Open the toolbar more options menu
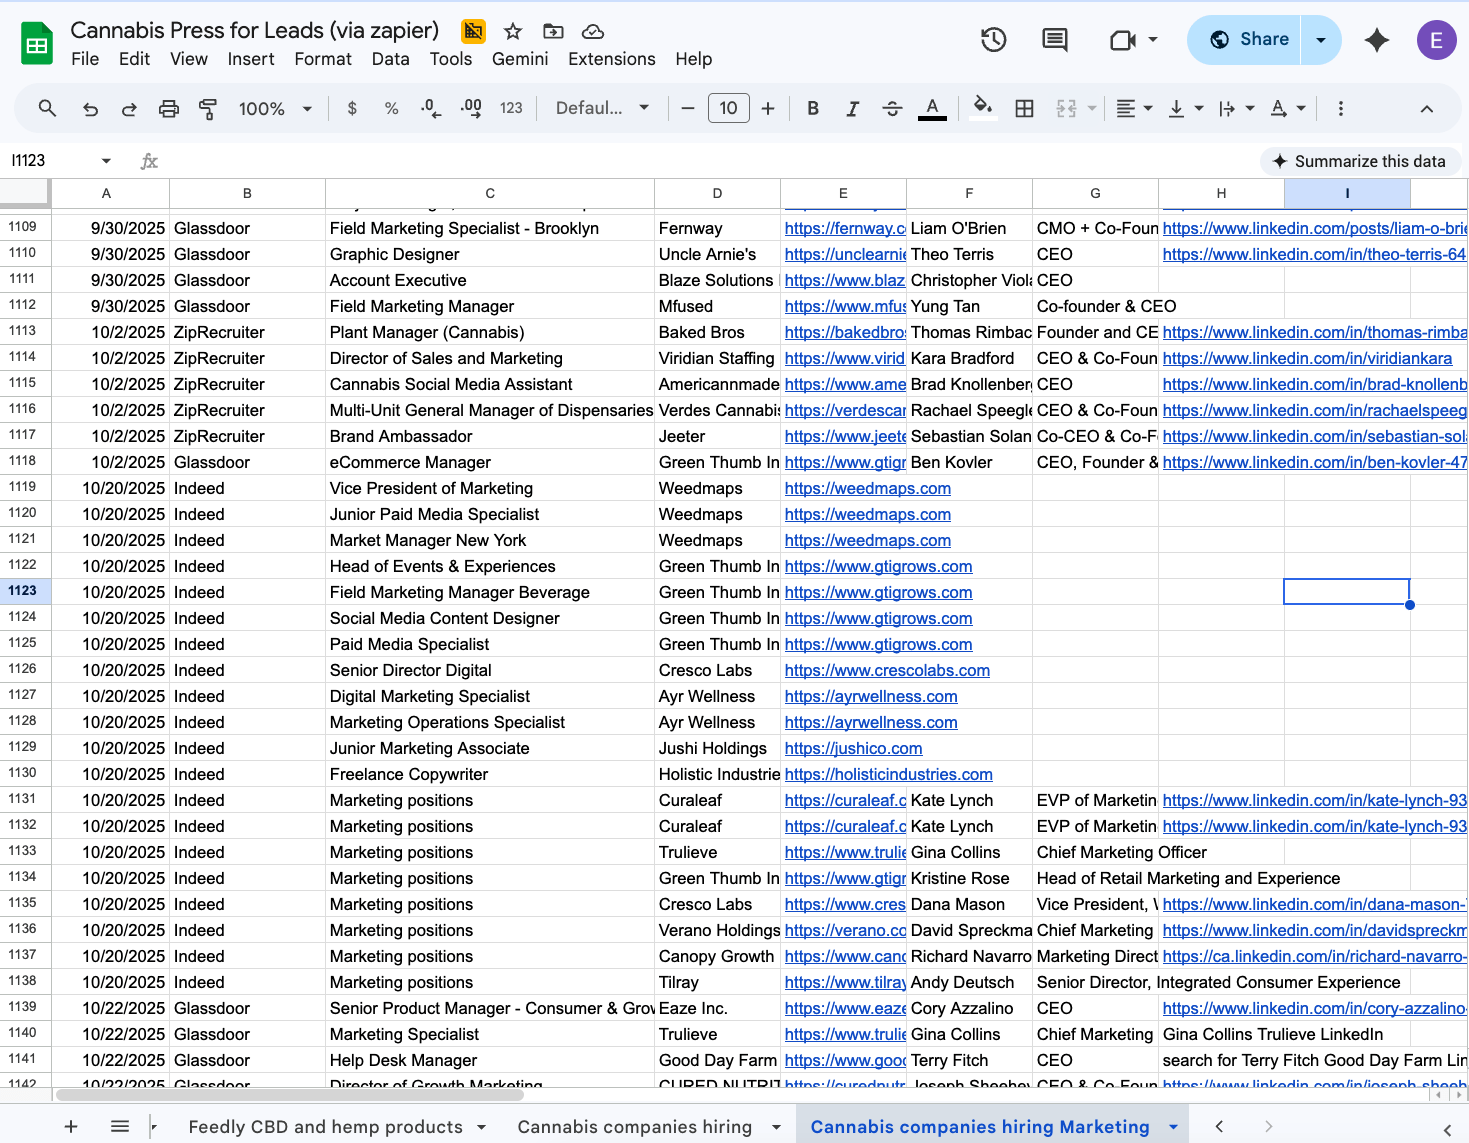 (1341, 108)
